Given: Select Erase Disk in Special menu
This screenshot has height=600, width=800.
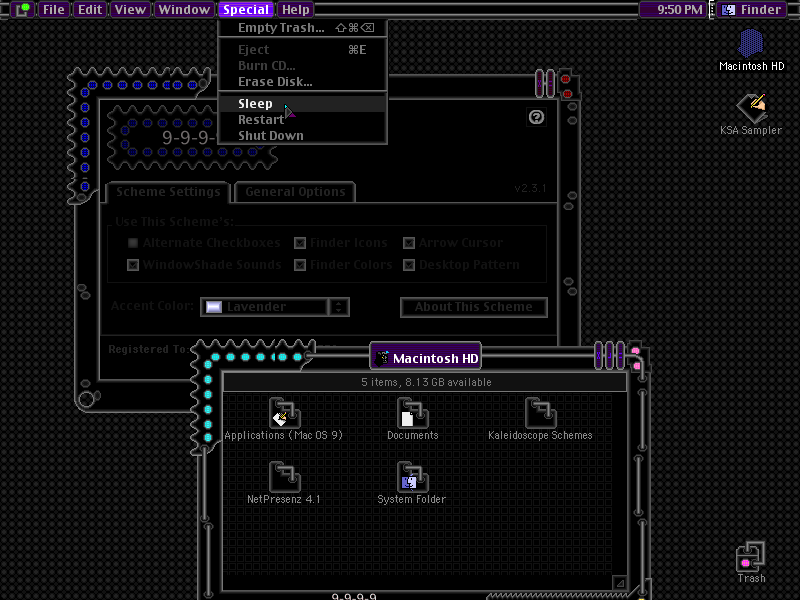Looking at the screenshot, I should [x=303, y=82].
